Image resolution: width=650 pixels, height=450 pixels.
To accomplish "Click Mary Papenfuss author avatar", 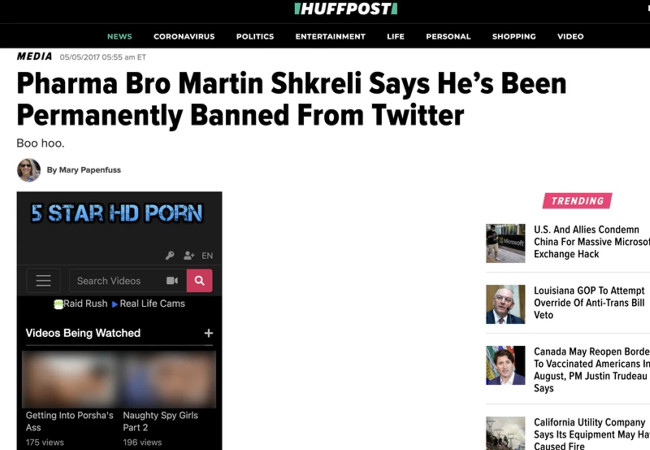I will pyautogui.click(x=29, y=170).
